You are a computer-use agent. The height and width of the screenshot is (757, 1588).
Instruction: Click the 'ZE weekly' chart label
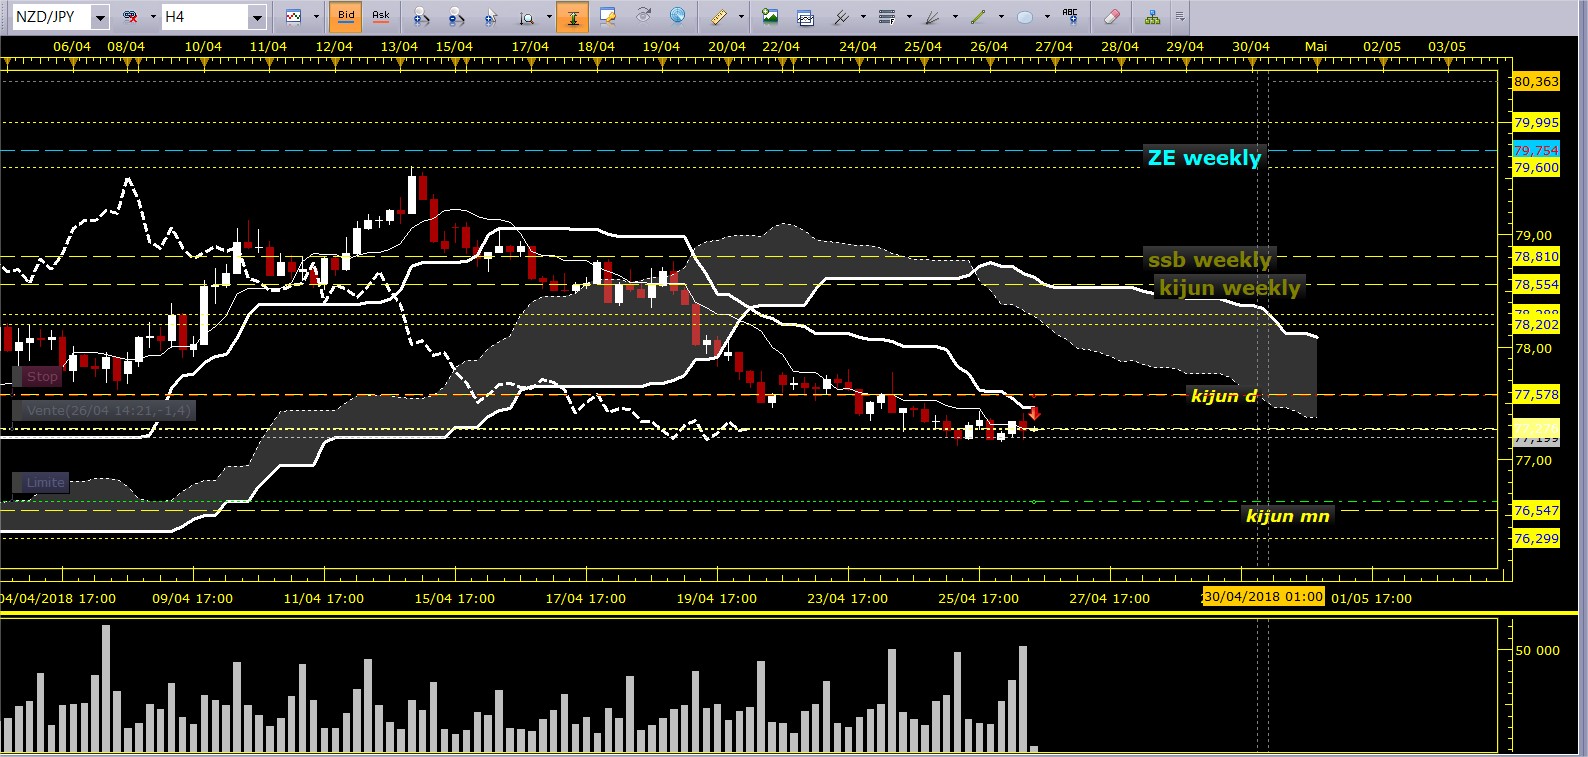[x=1204, y=158]
